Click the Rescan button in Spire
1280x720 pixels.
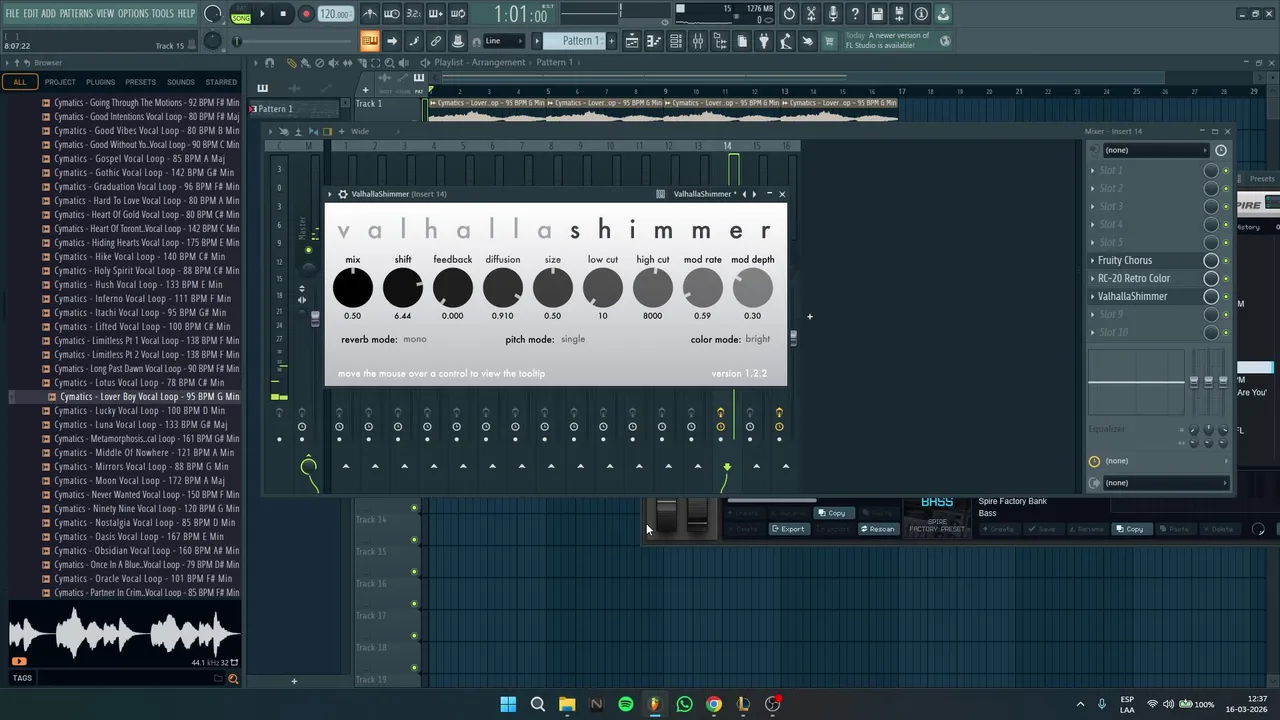click(877, 529)
